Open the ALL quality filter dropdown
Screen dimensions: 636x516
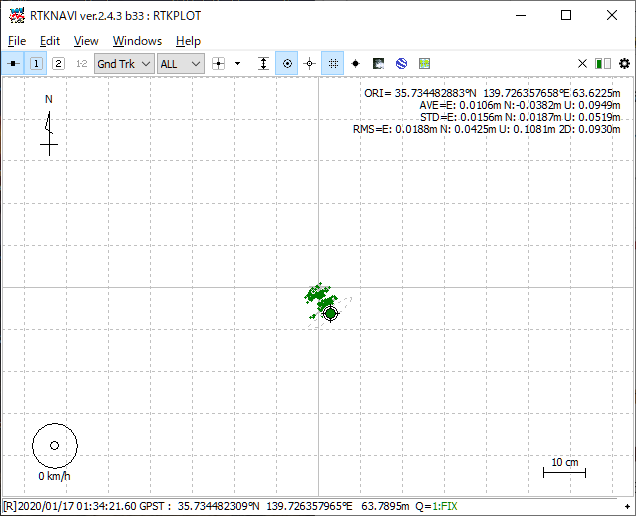181,63
